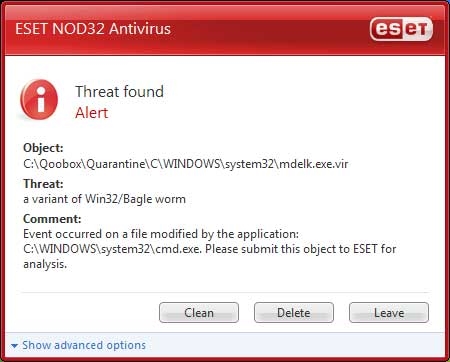Click the red Alert label
The height and width of the screenshot is (362, 450).
click(x=91, y=113)
